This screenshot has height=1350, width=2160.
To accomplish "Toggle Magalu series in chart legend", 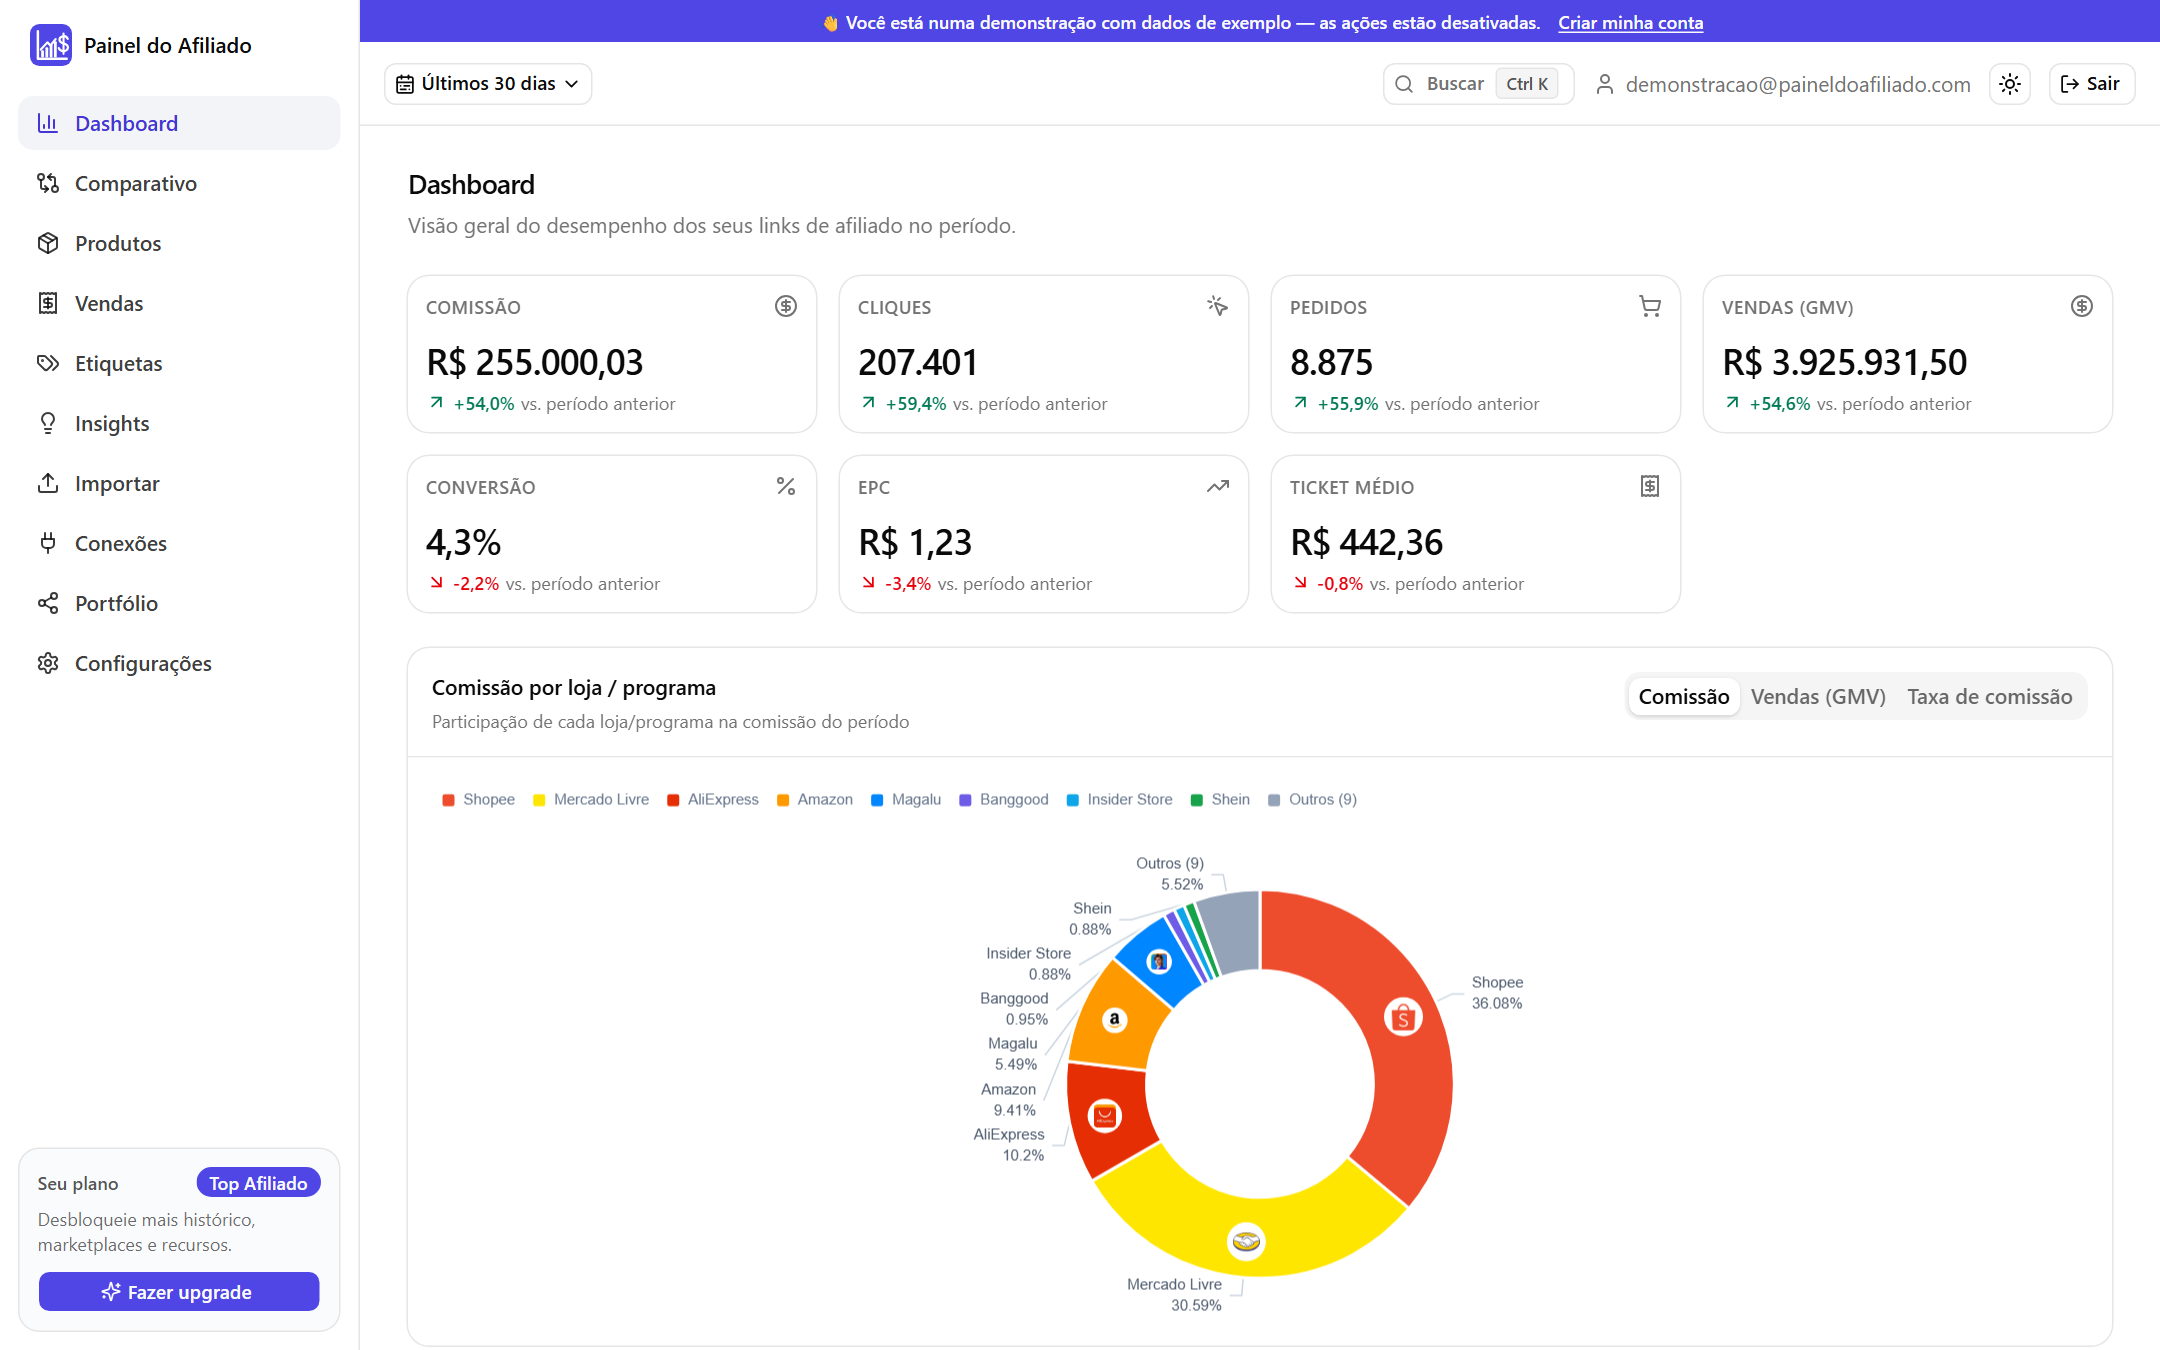I will tap(906, 799).
